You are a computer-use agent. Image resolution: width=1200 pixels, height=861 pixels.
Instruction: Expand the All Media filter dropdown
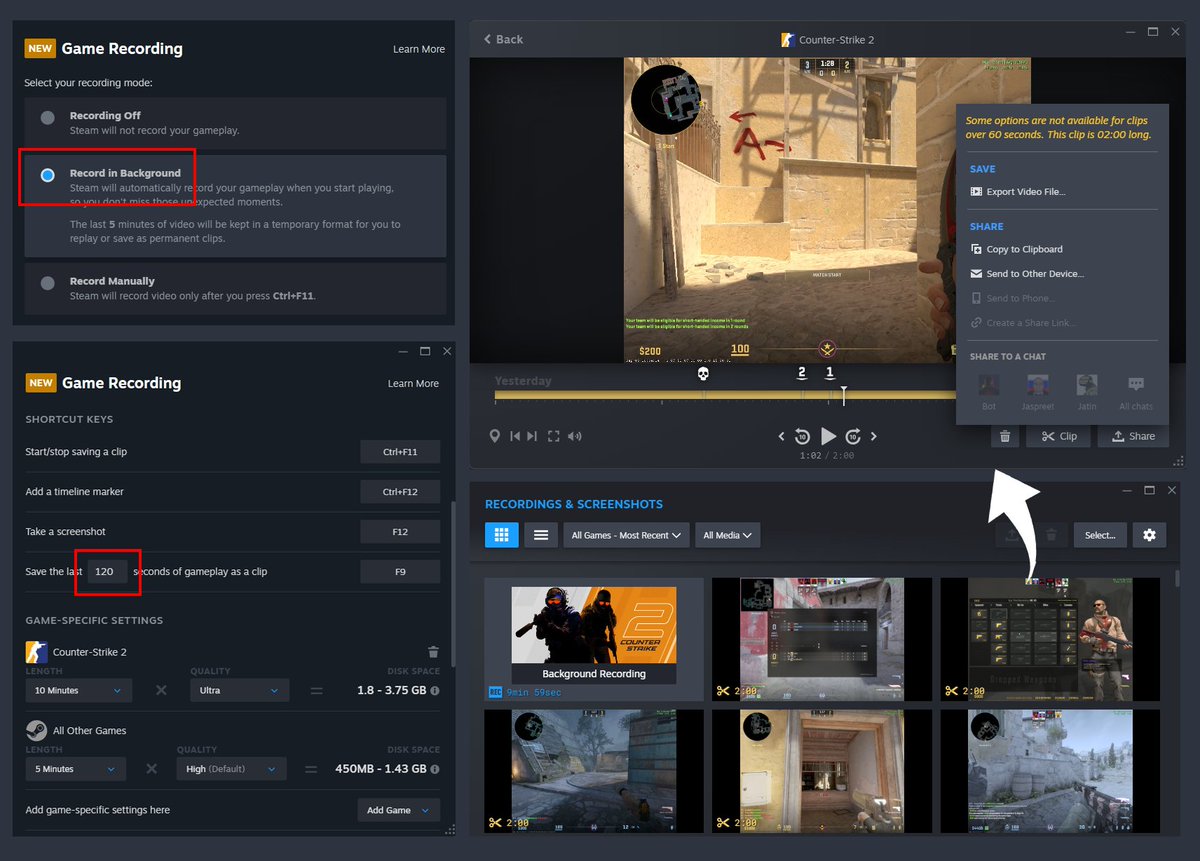point(727,535)
